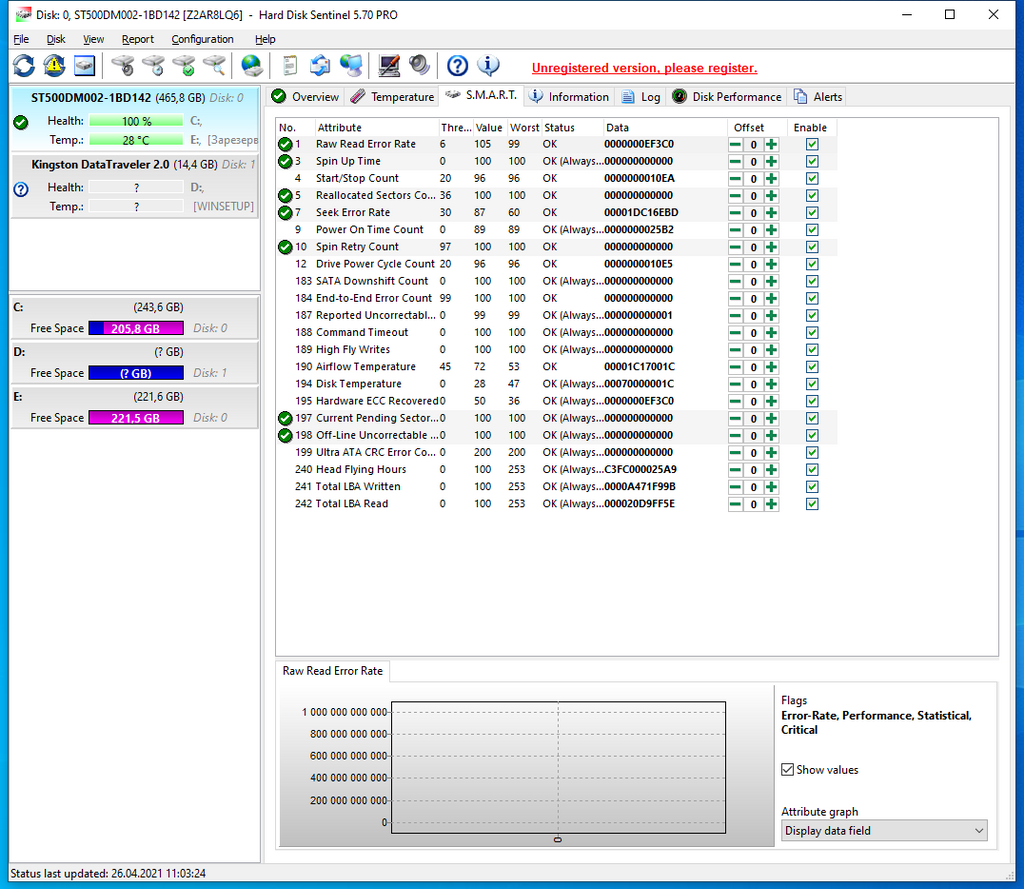Image resolution: width=1024 pixels, height=889 pixels.
Task: Click the speaker sound toolbar icon
Action: coord(419,66)
